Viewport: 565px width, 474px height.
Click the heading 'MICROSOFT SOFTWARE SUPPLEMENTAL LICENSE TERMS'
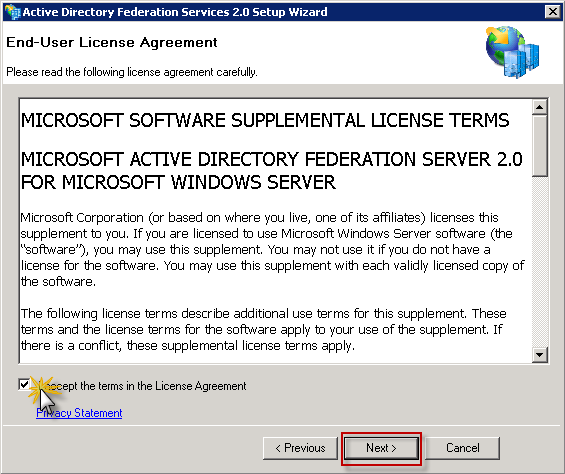pos(265,120)
